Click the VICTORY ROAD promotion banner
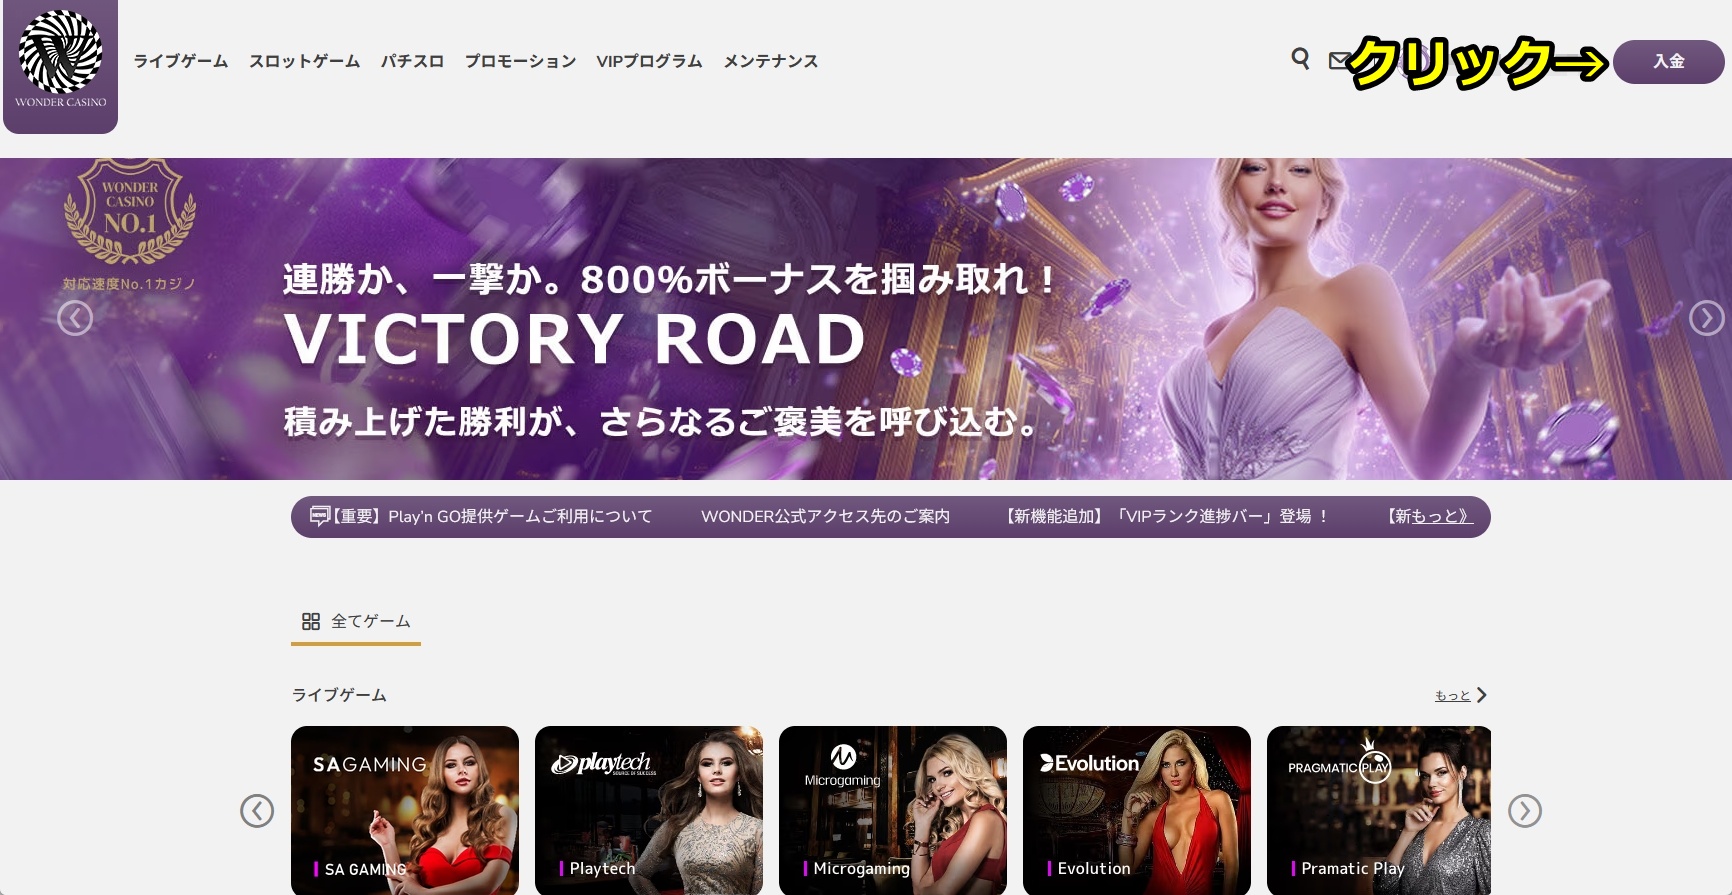 pos(866,319)
